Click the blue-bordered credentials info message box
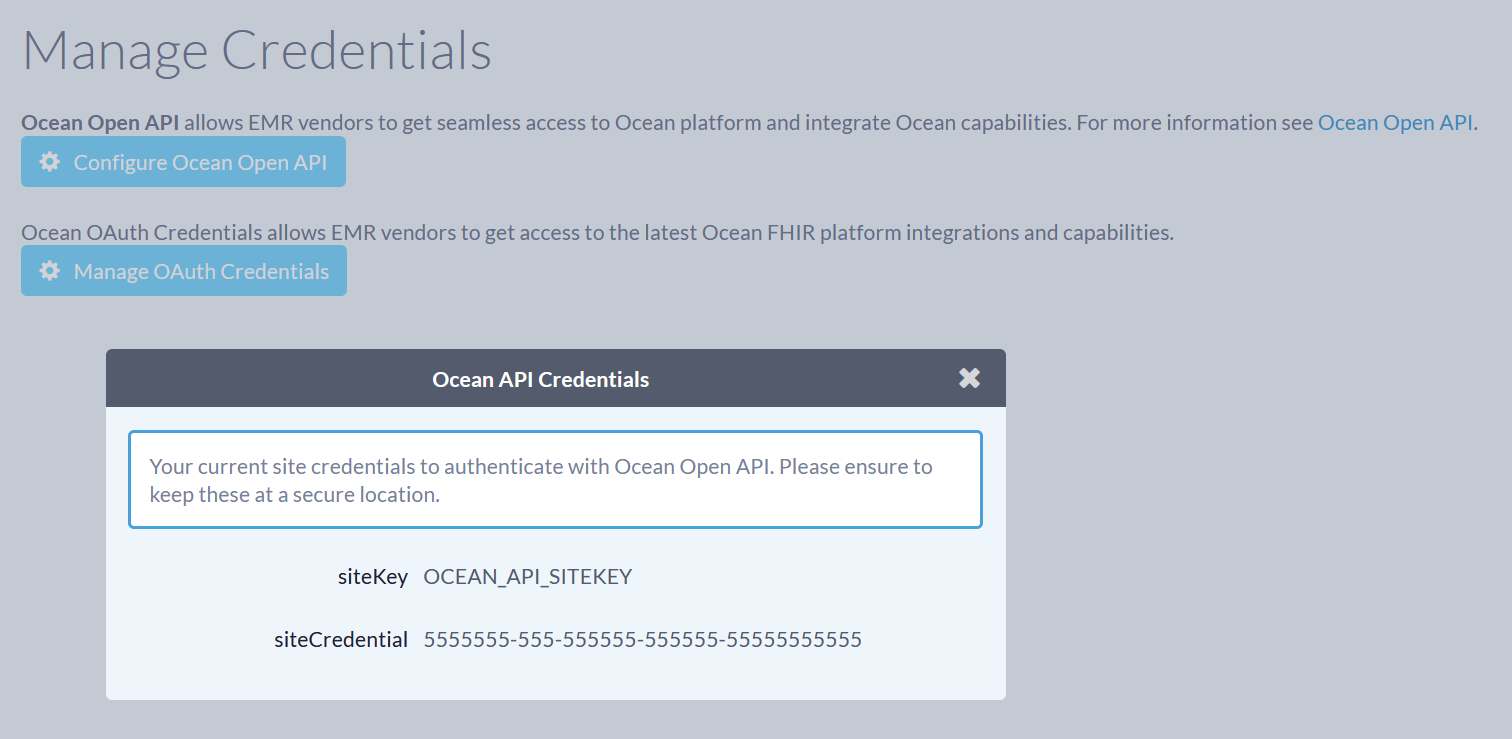 pyautogui.click(x=555, y=480)
